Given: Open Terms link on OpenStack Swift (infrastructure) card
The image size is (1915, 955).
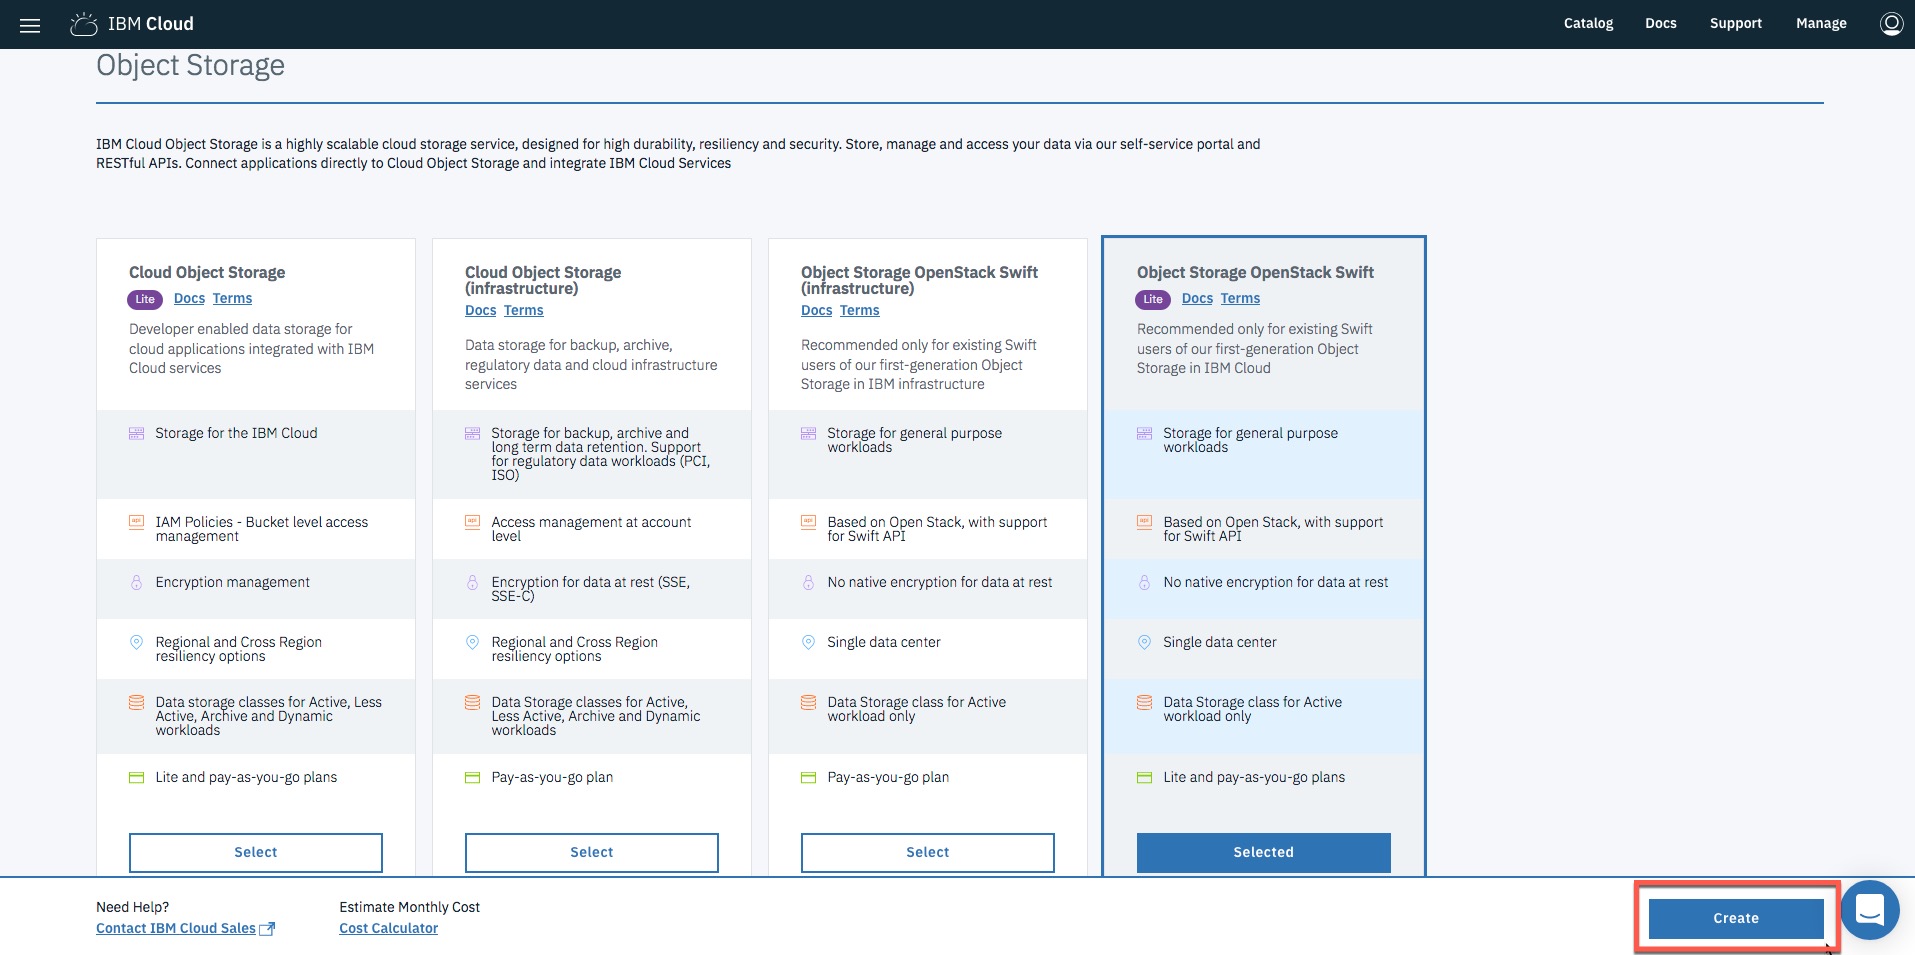Looking at the screenshot, I should [x=859, y=310].
